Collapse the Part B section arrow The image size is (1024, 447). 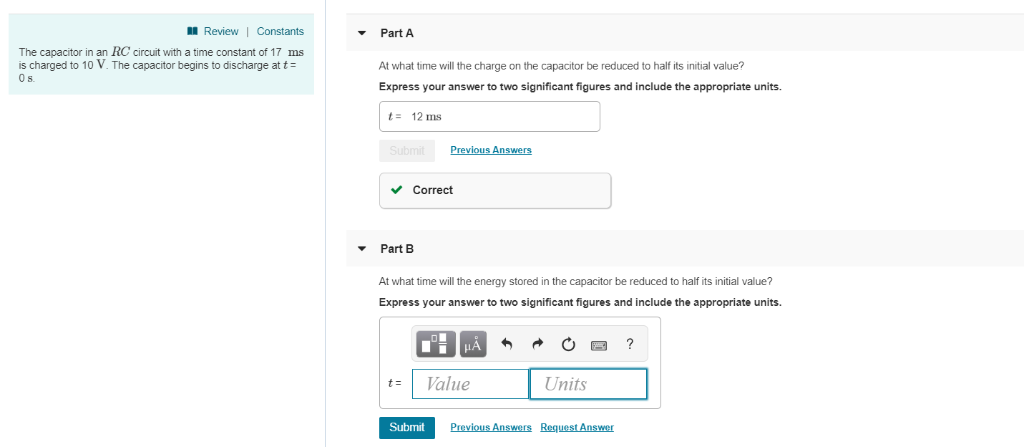[x=362, y=249]
